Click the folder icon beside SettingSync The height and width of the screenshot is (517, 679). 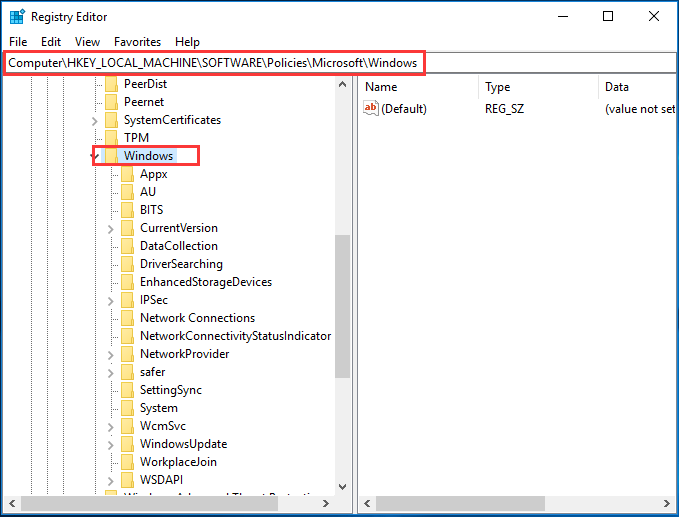(x=127, y=390)
